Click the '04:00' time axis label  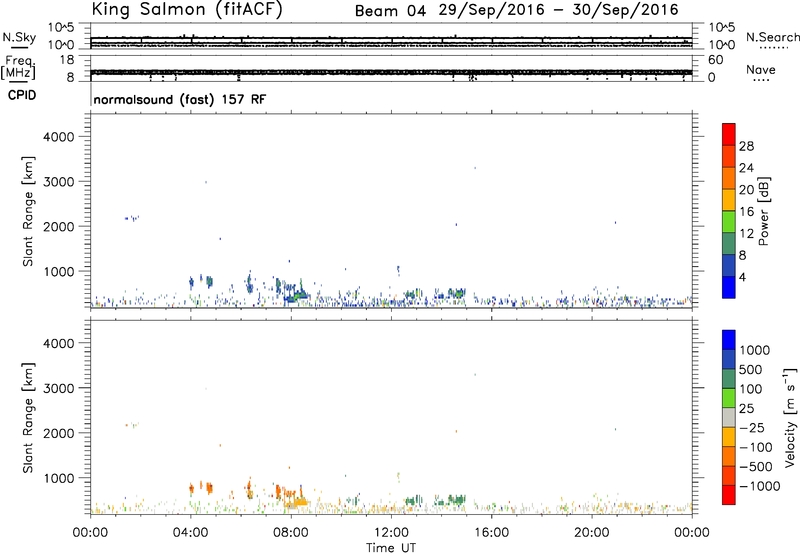click(191, 533)
